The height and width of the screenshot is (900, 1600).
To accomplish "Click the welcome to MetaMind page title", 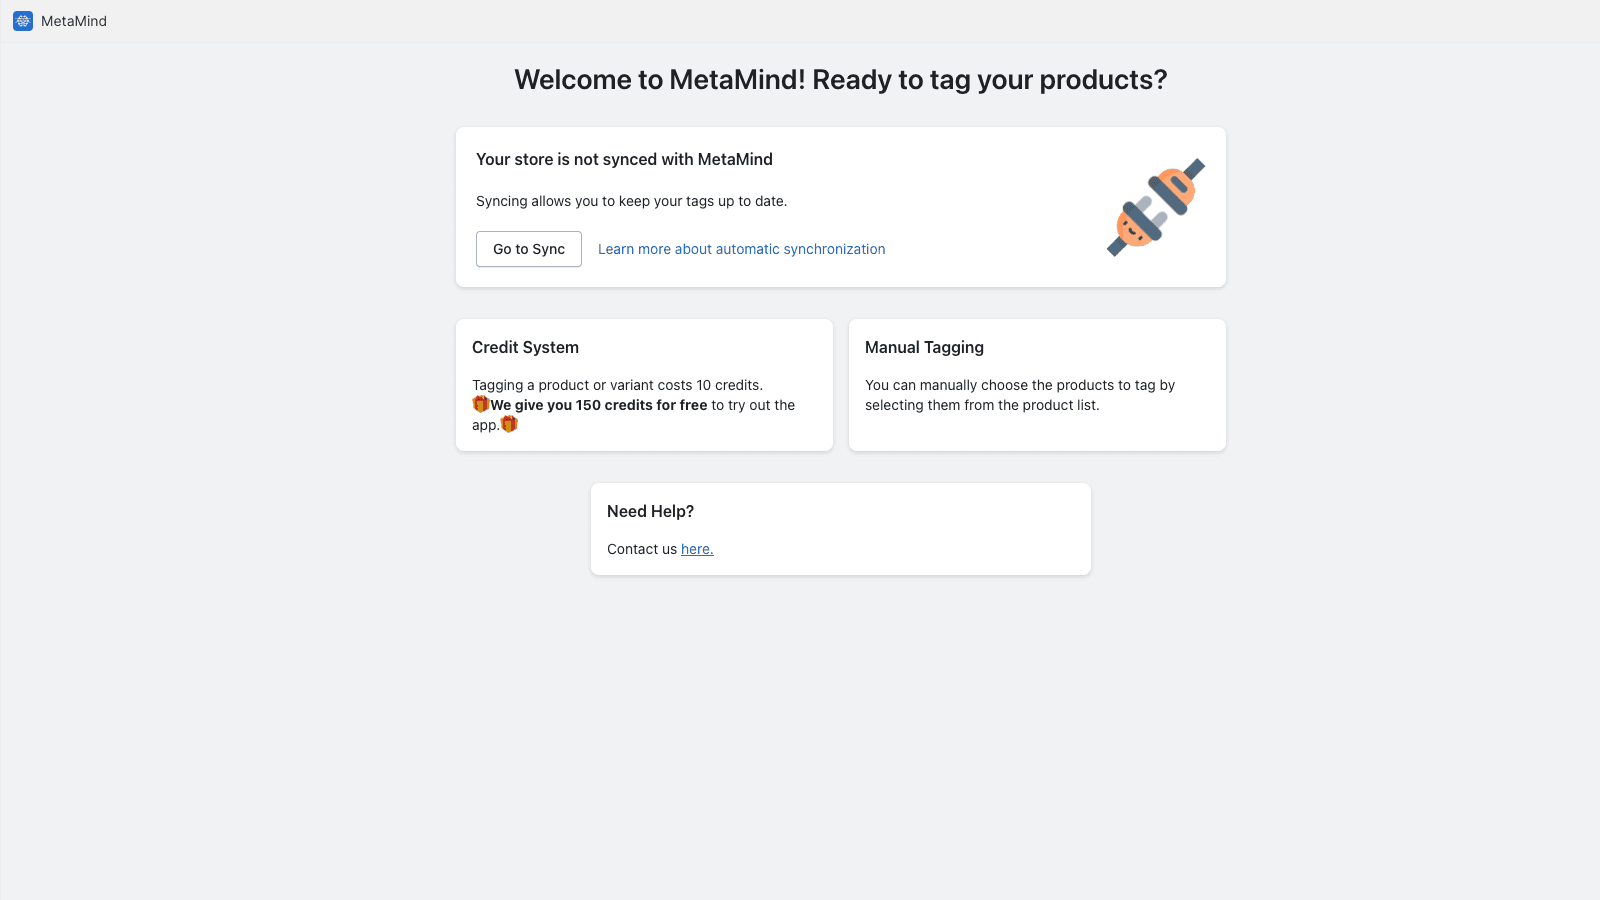I will pos(840,79).
